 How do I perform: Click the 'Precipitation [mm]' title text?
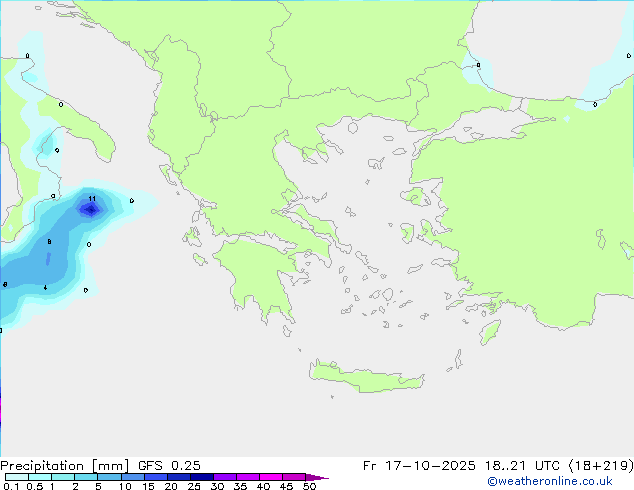[65, 466]
